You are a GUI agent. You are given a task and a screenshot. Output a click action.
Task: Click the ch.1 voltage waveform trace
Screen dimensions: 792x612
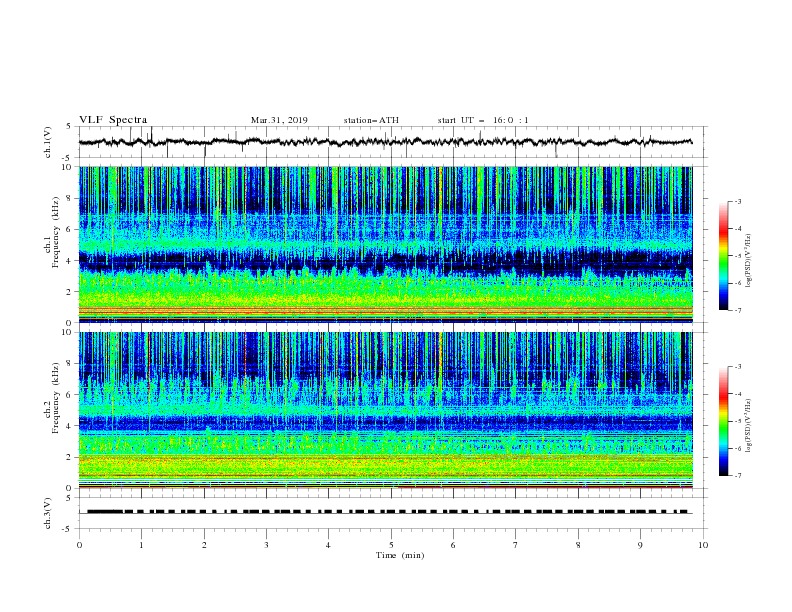pos(385,142)
